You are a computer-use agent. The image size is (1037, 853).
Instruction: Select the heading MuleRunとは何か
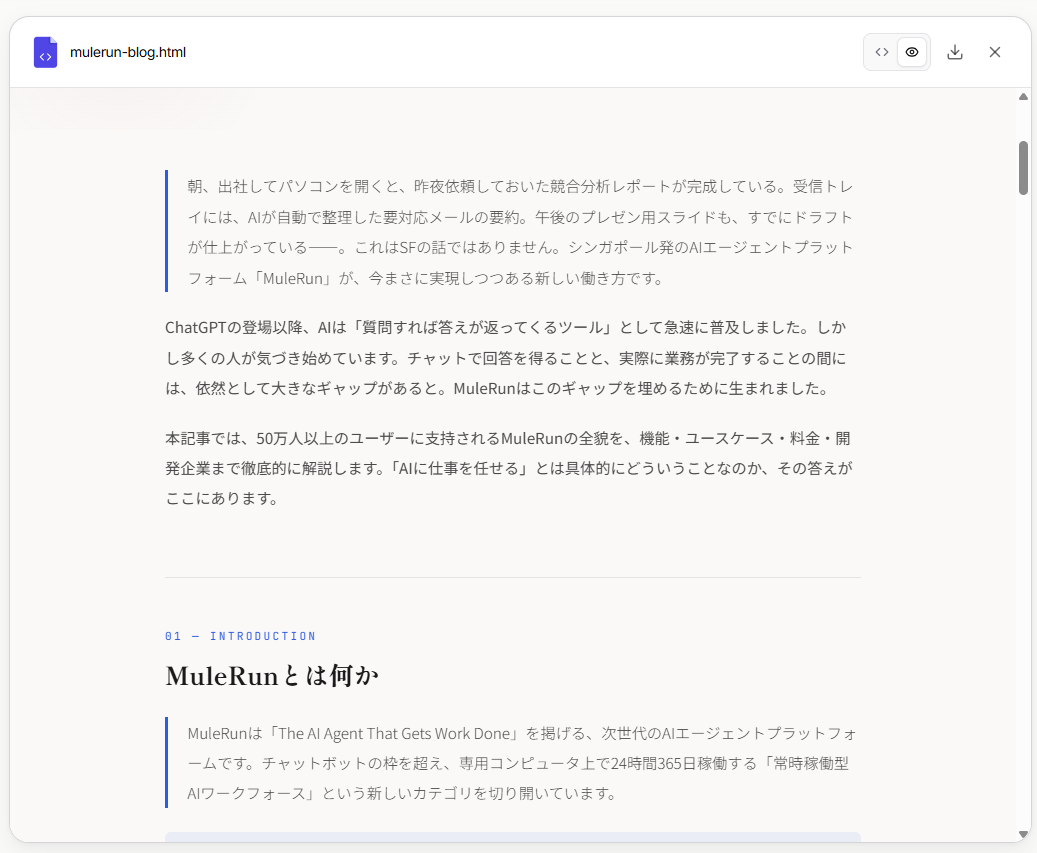tap(272, 676)
